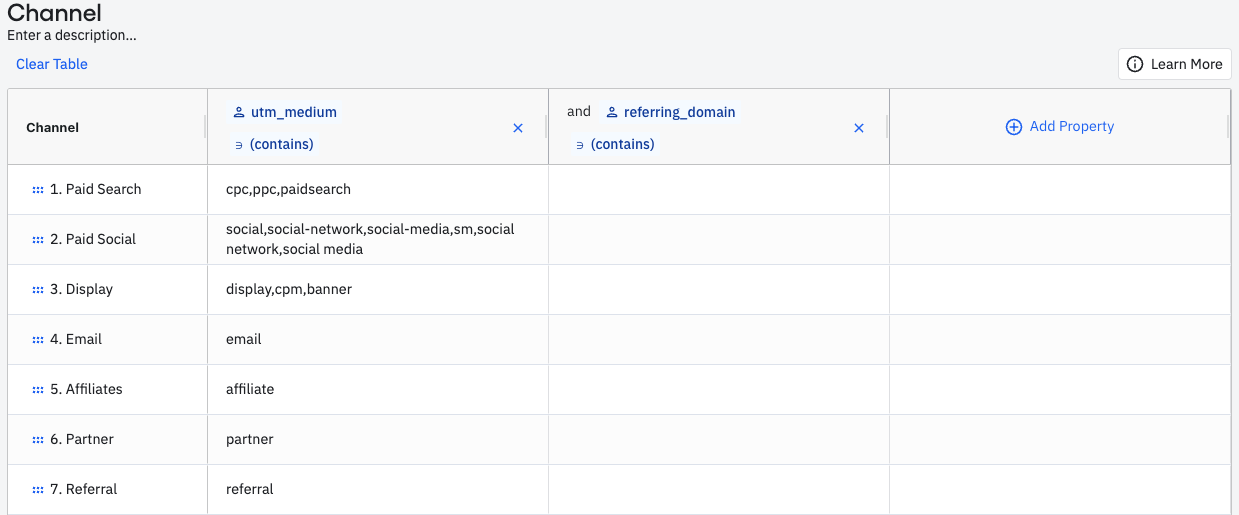
Task: Remove the referring_domain property column
Action: click(x=859, y=128)
